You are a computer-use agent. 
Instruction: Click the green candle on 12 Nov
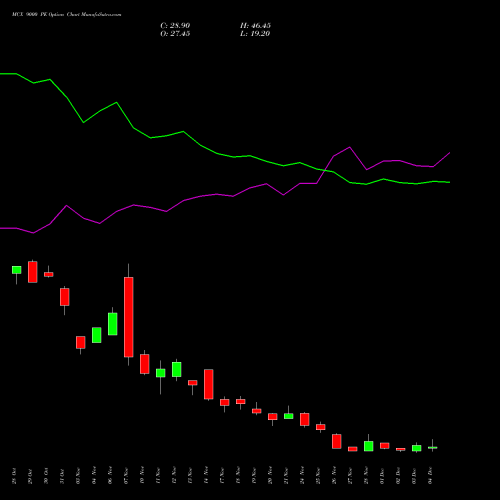coord(177,370)
